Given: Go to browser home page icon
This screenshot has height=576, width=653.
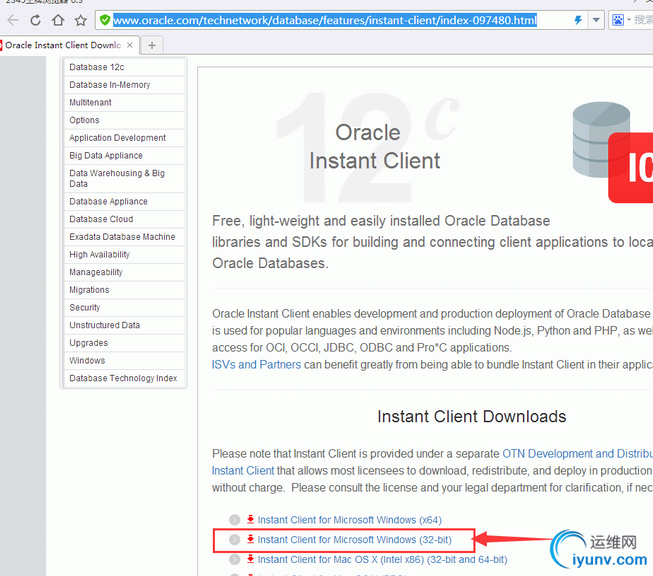Looking at the screenshot, I should pos(58,20).
